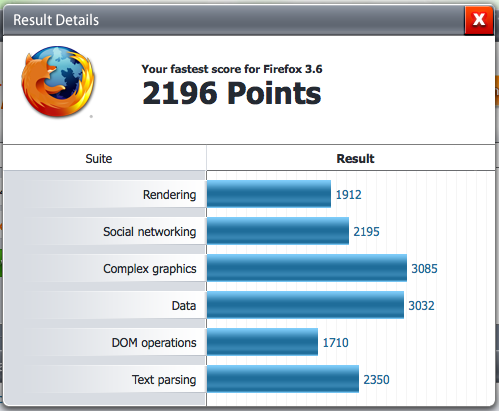Click the 1912 score value
Viewport: 499px width, 411px height.
coord(348,195)
